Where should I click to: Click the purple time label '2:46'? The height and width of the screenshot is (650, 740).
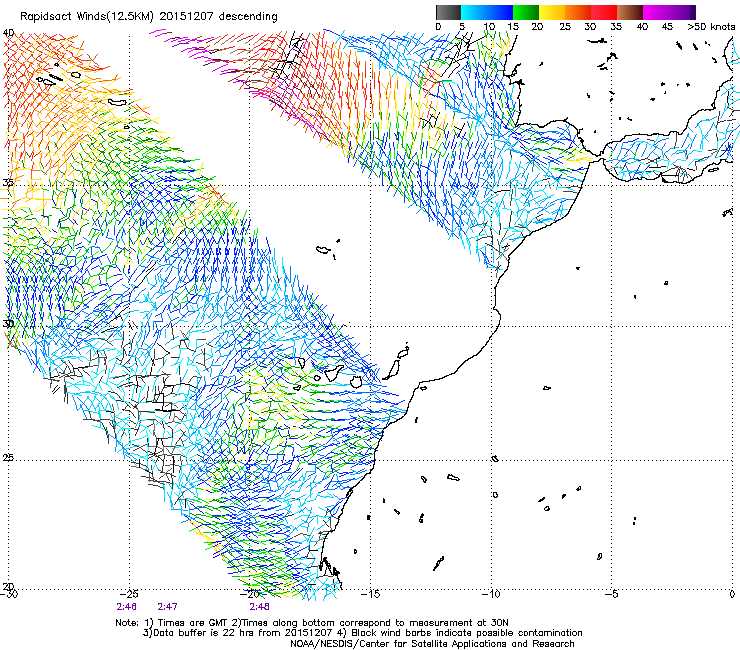pyautogui.click(x=126, y=607)
